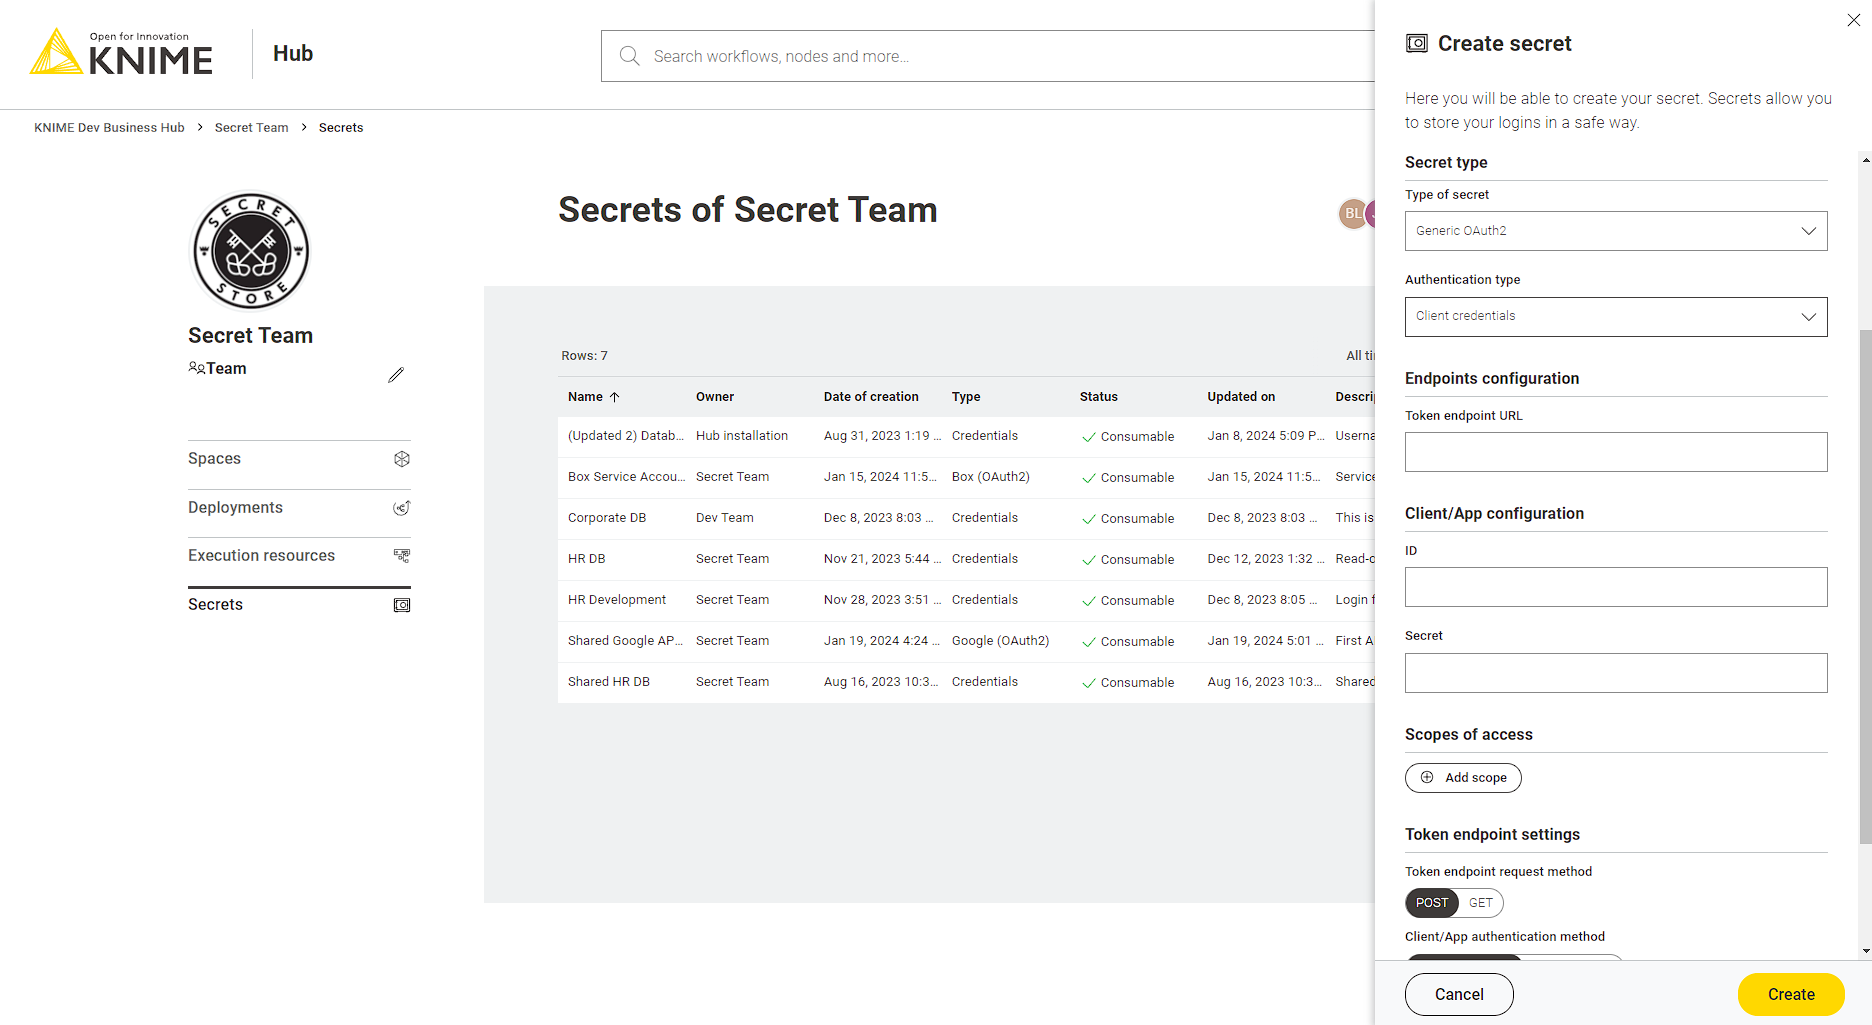This screenshot has height=1025, width=1872.
Task: Click the Name column sort arrow
Action: pyautogui.click(x=615, y=397)
